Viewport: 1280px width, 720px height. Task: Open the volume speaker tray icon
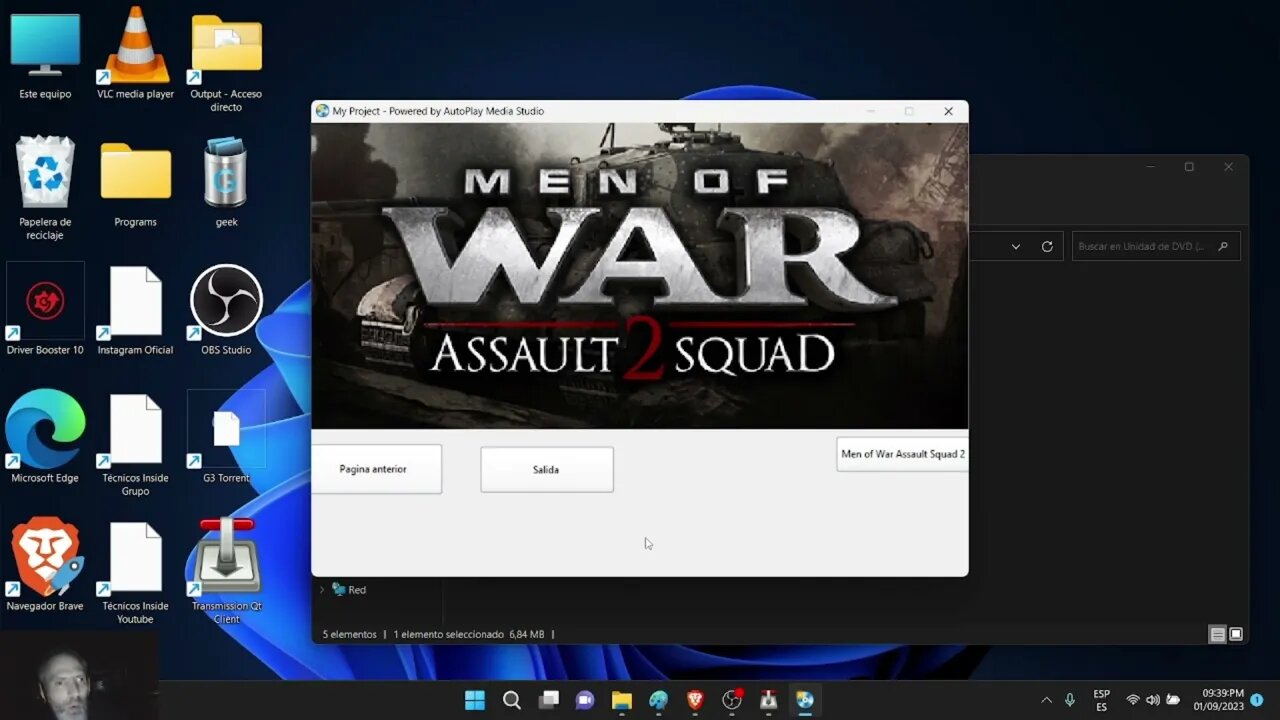[x=1153, y=700]
